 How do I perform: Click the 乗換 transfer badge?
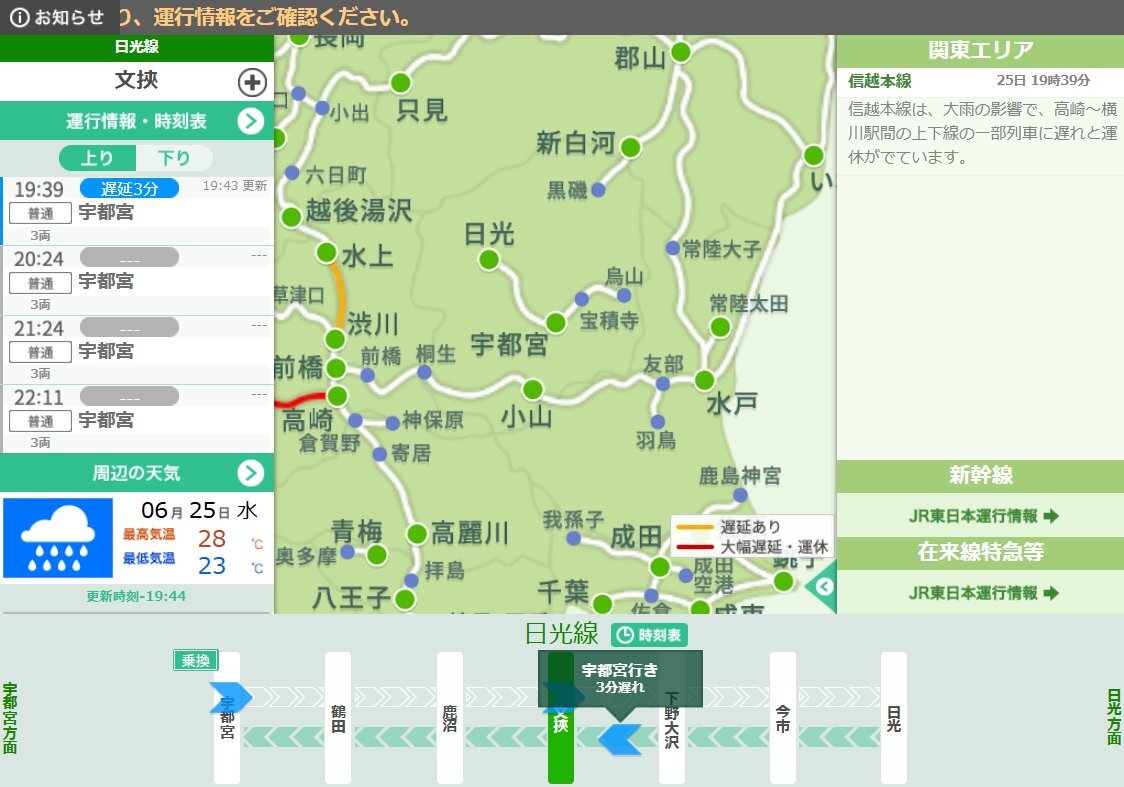(196, 660)
